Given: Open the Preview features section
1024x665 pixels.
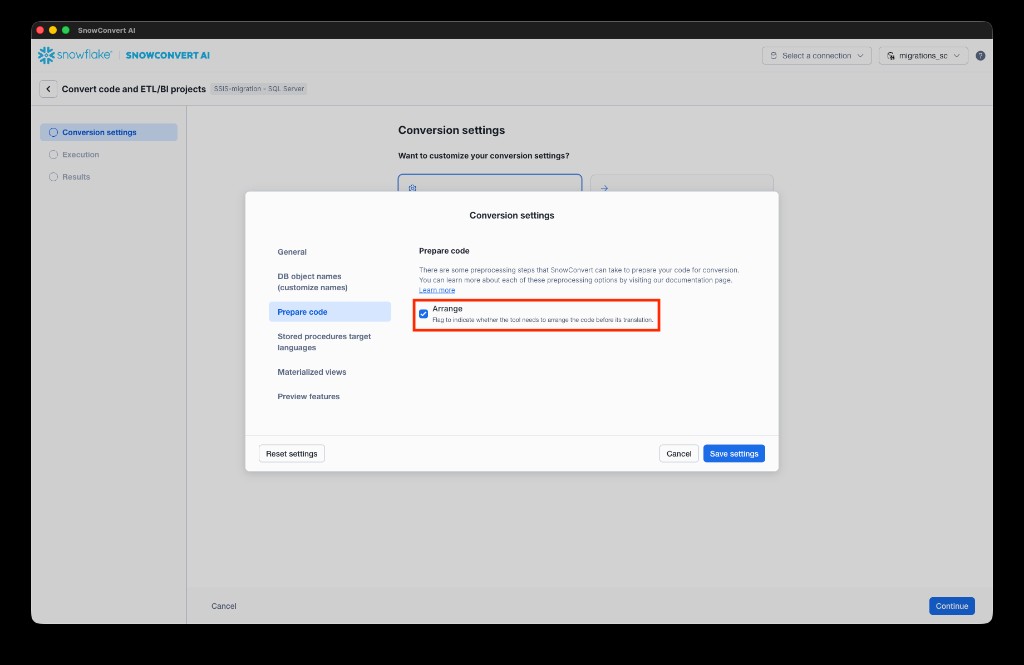Looking at the screenshot, I should [x=308, y=397].
